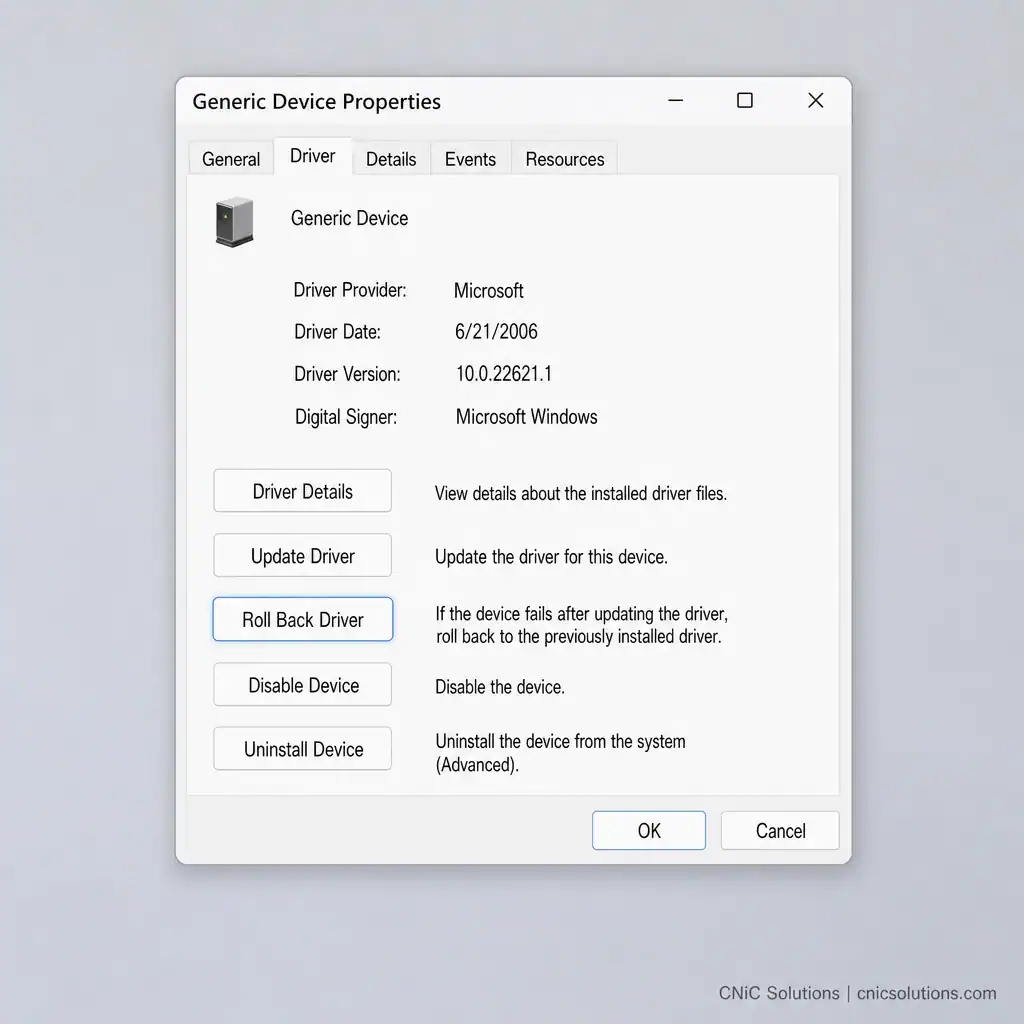Close the Generic Device Properties dialog

[816, 101]
